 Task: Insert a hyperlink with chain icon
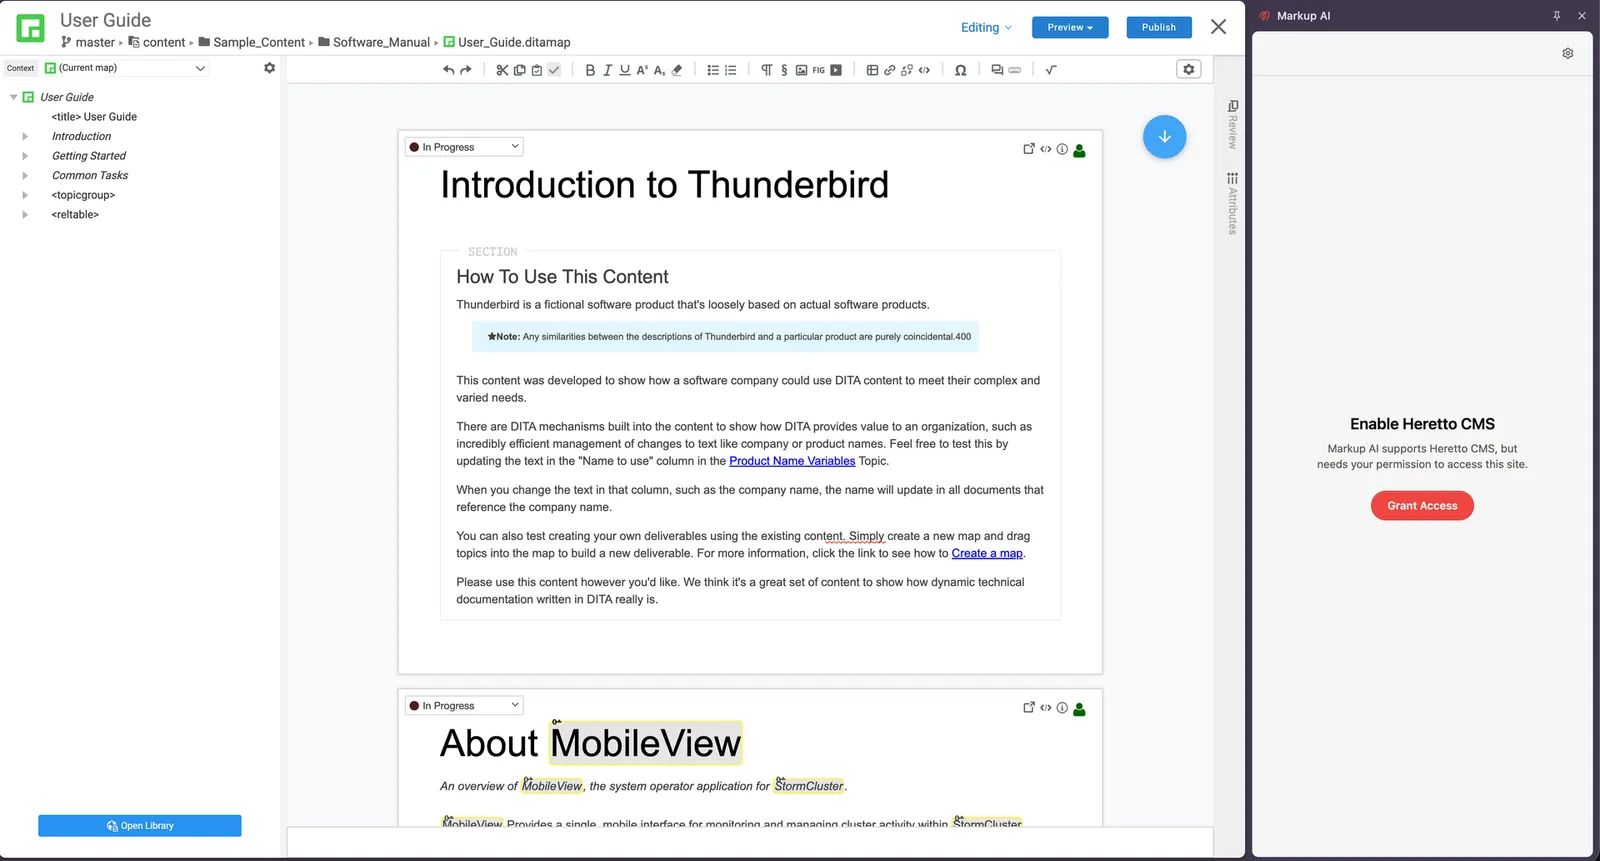pos(889,70)
